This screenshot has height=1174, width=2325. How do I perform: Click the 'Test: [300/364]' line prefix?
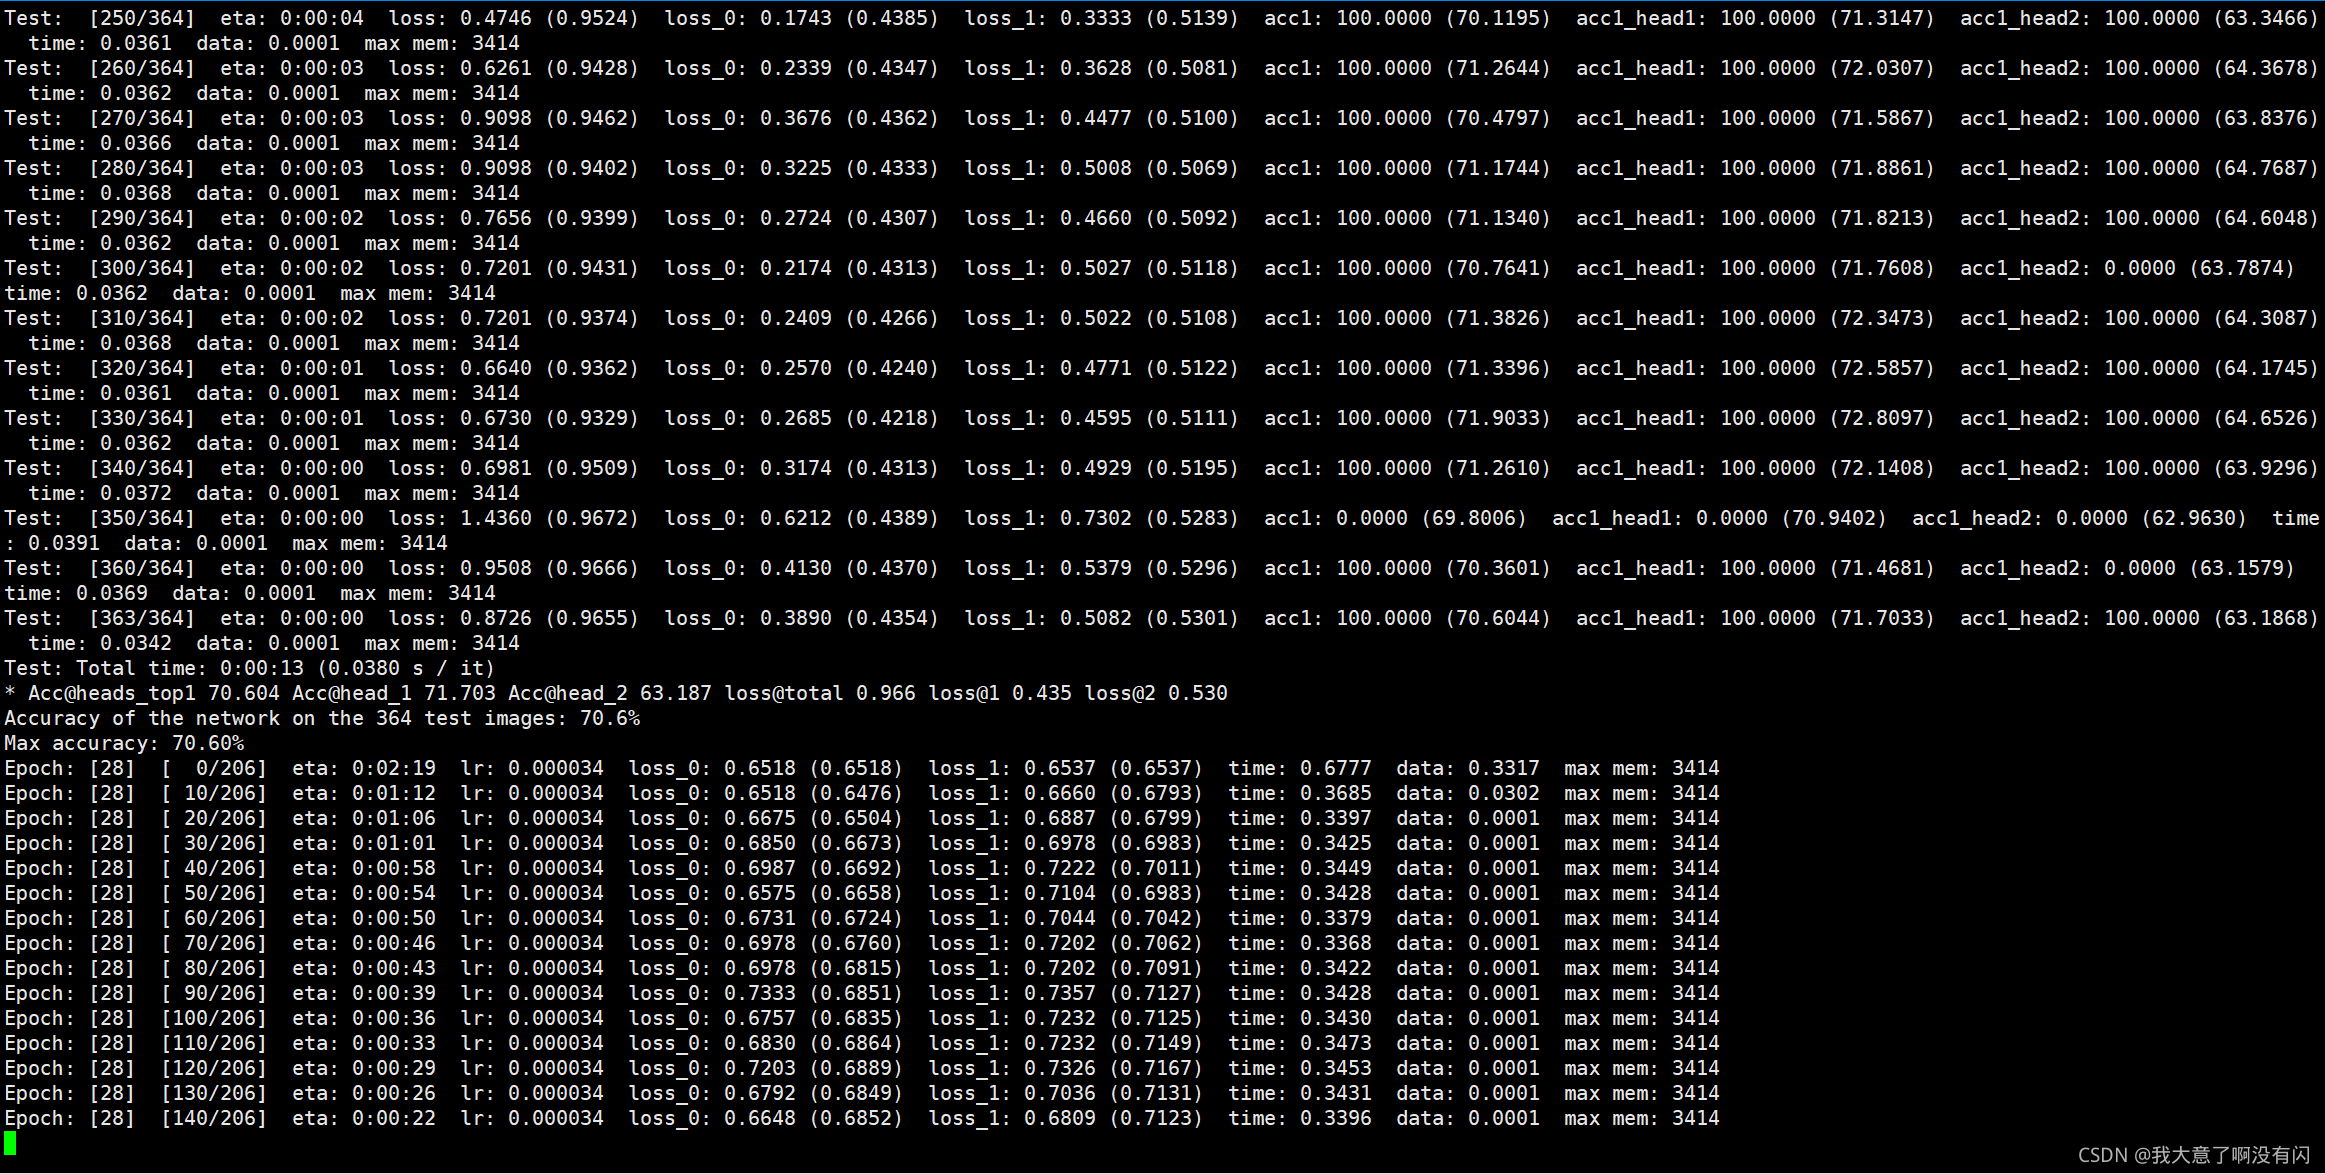(x=100, y=268)
